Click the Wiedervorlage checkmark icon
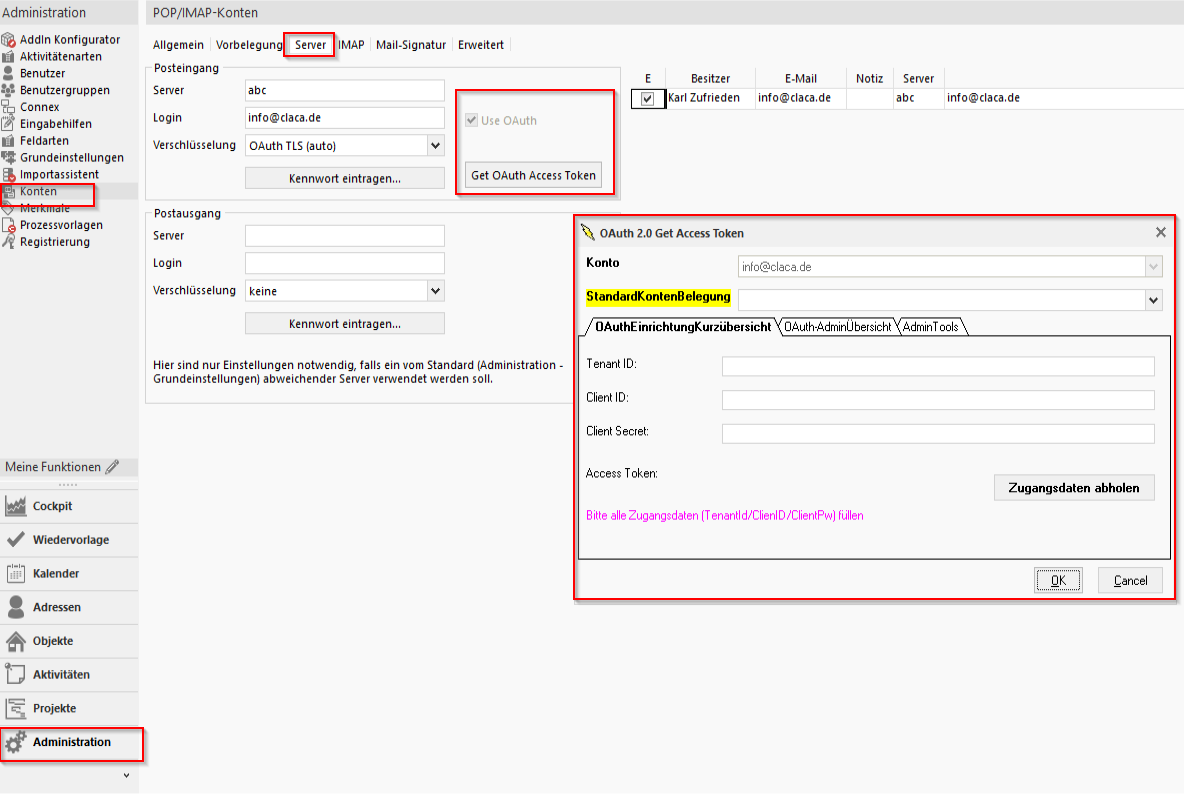Viewport: 1184px width, 795px height. coord(15,539)
